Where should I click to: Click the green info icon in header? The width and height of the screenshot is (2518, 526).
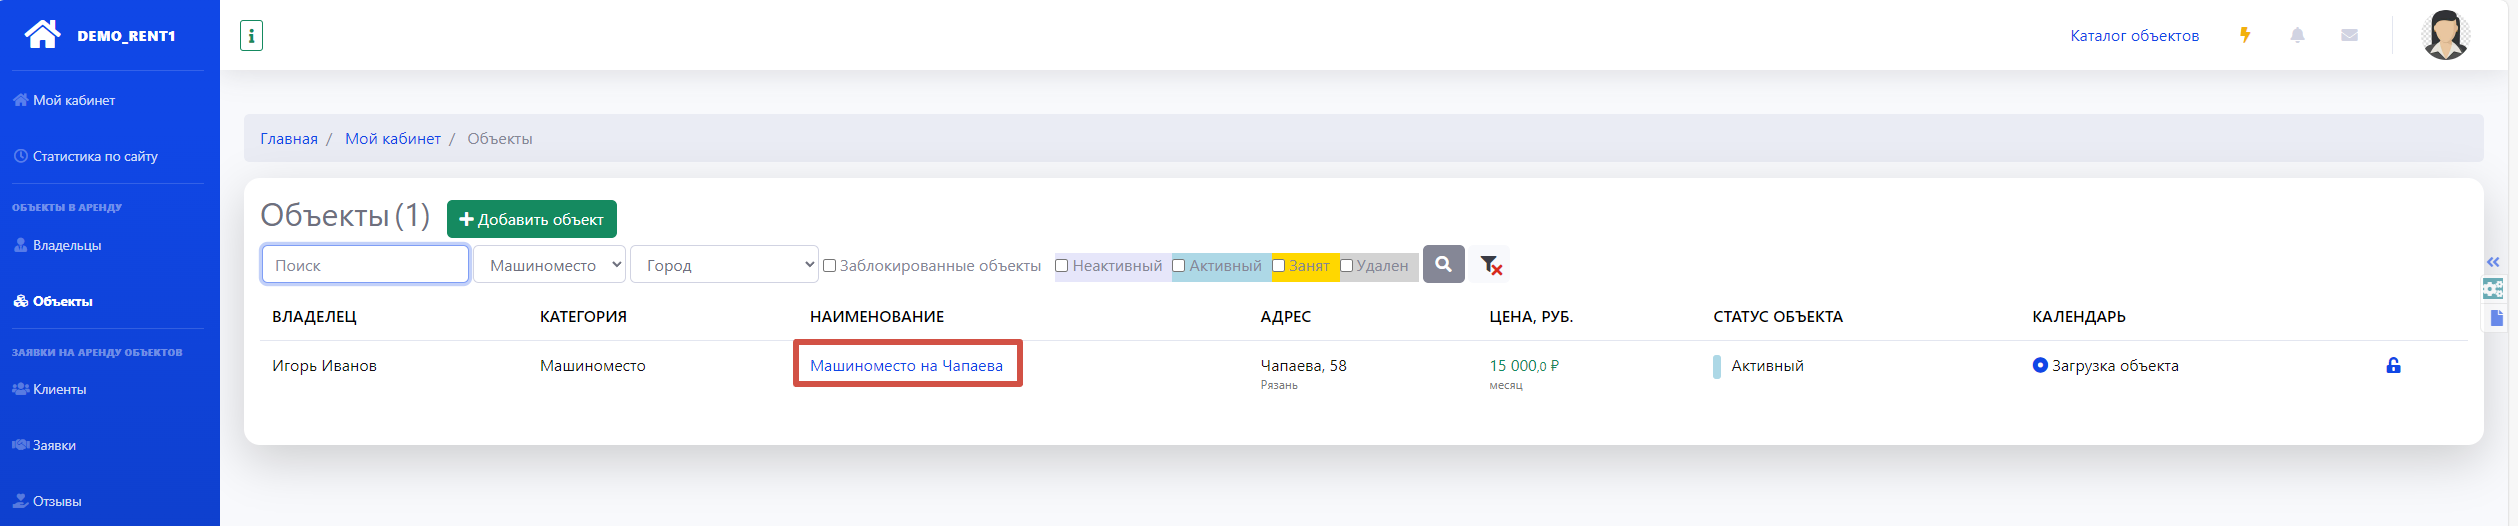(251, 36)
